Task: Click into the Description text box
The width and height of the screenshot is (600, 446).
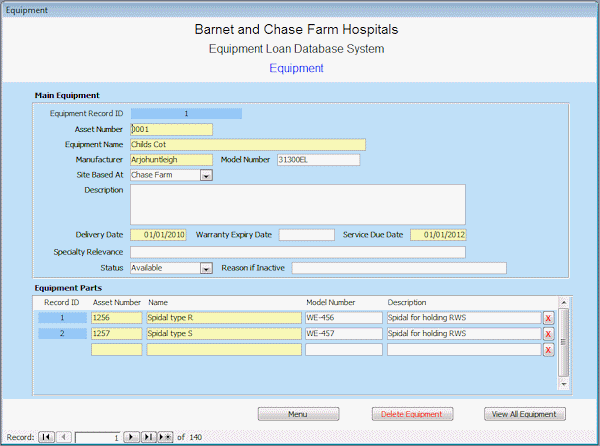Action: click(297, 204)
